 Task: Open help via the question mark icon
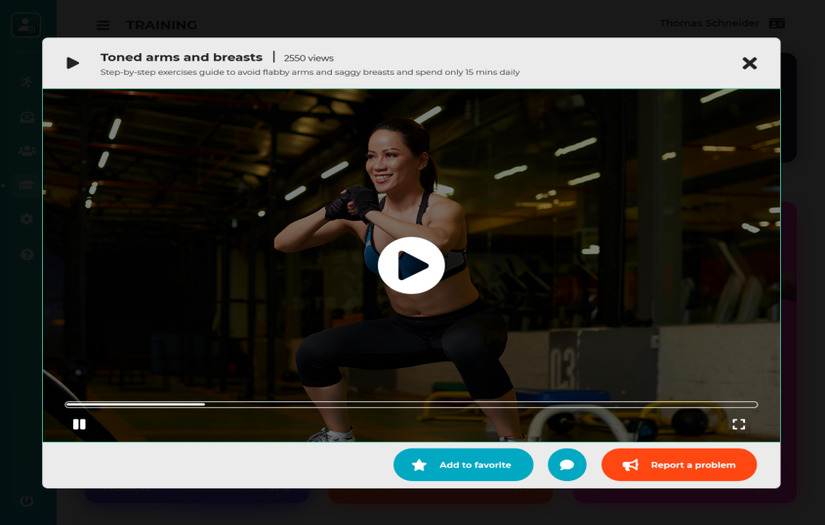[27, 255]
